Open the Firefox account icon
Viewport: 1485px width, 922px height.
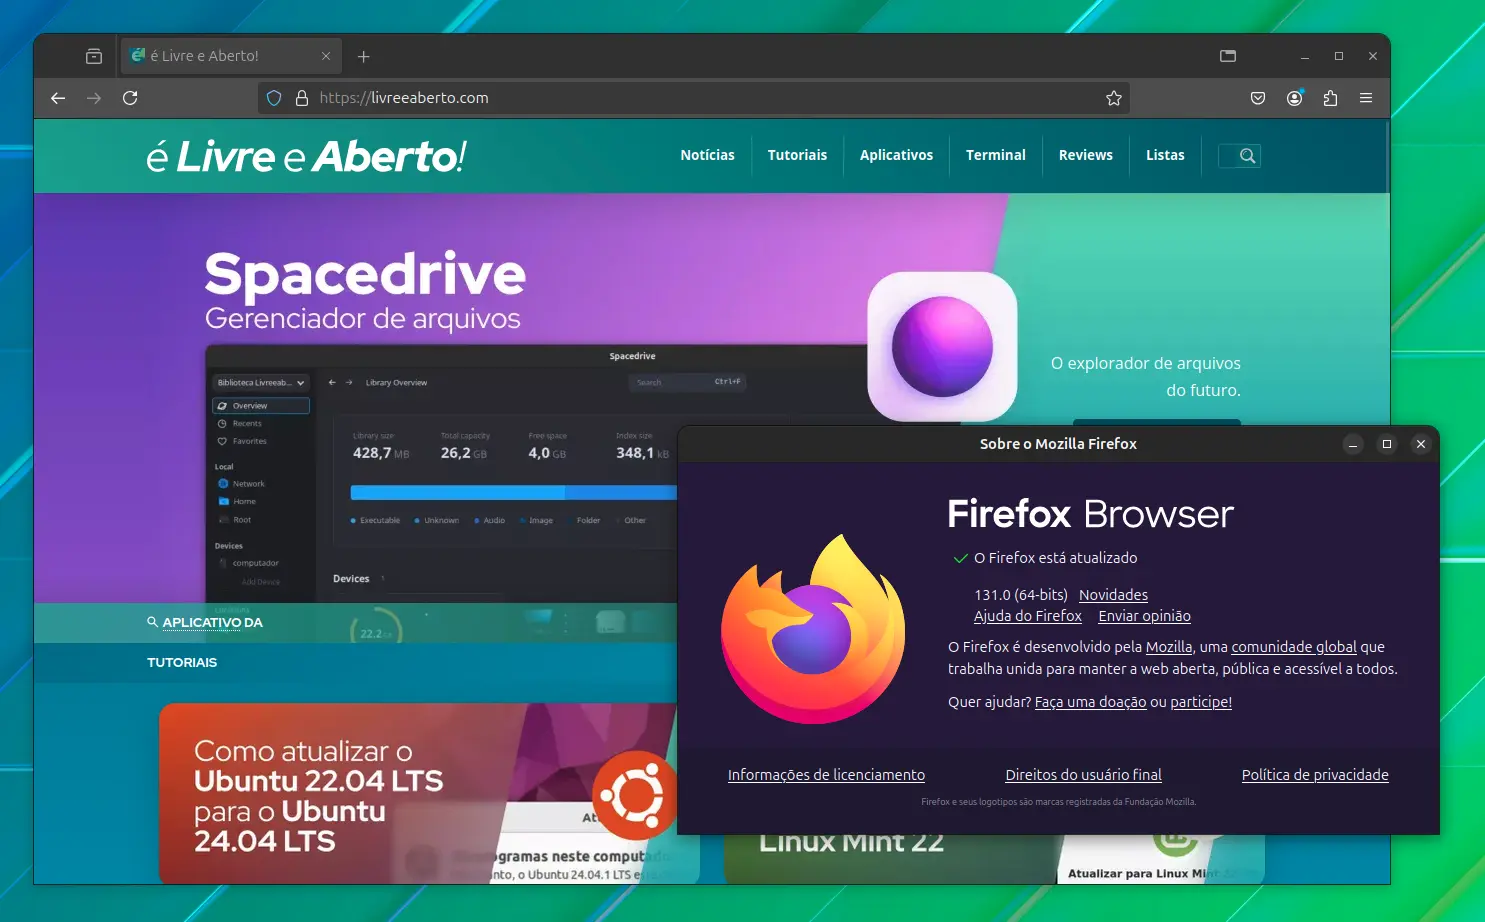click(x=1295, y=98)
